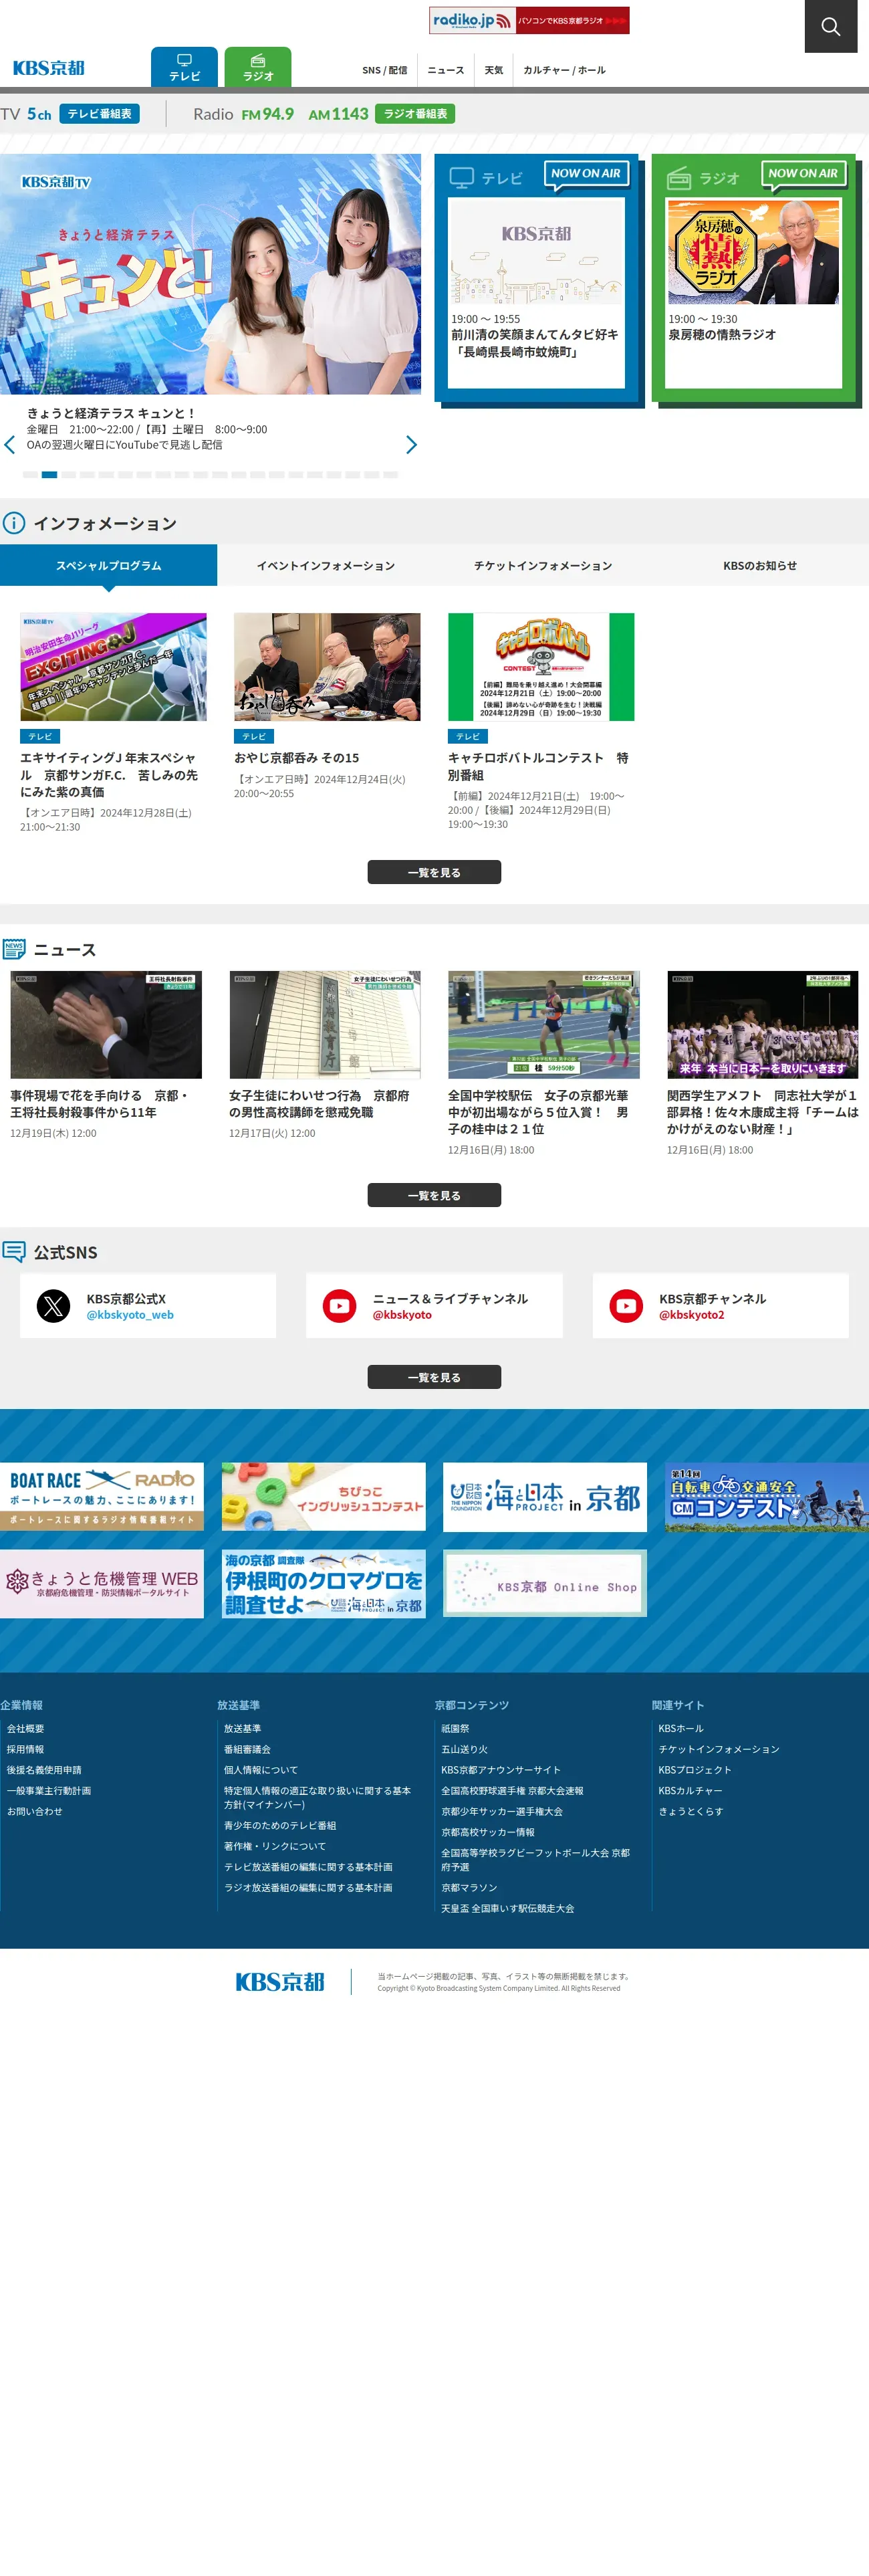This screenshot has height=2576, width=869.
Task: Open 海と日本 PROJECT in 京都 banner
Action: point(545,1497)
